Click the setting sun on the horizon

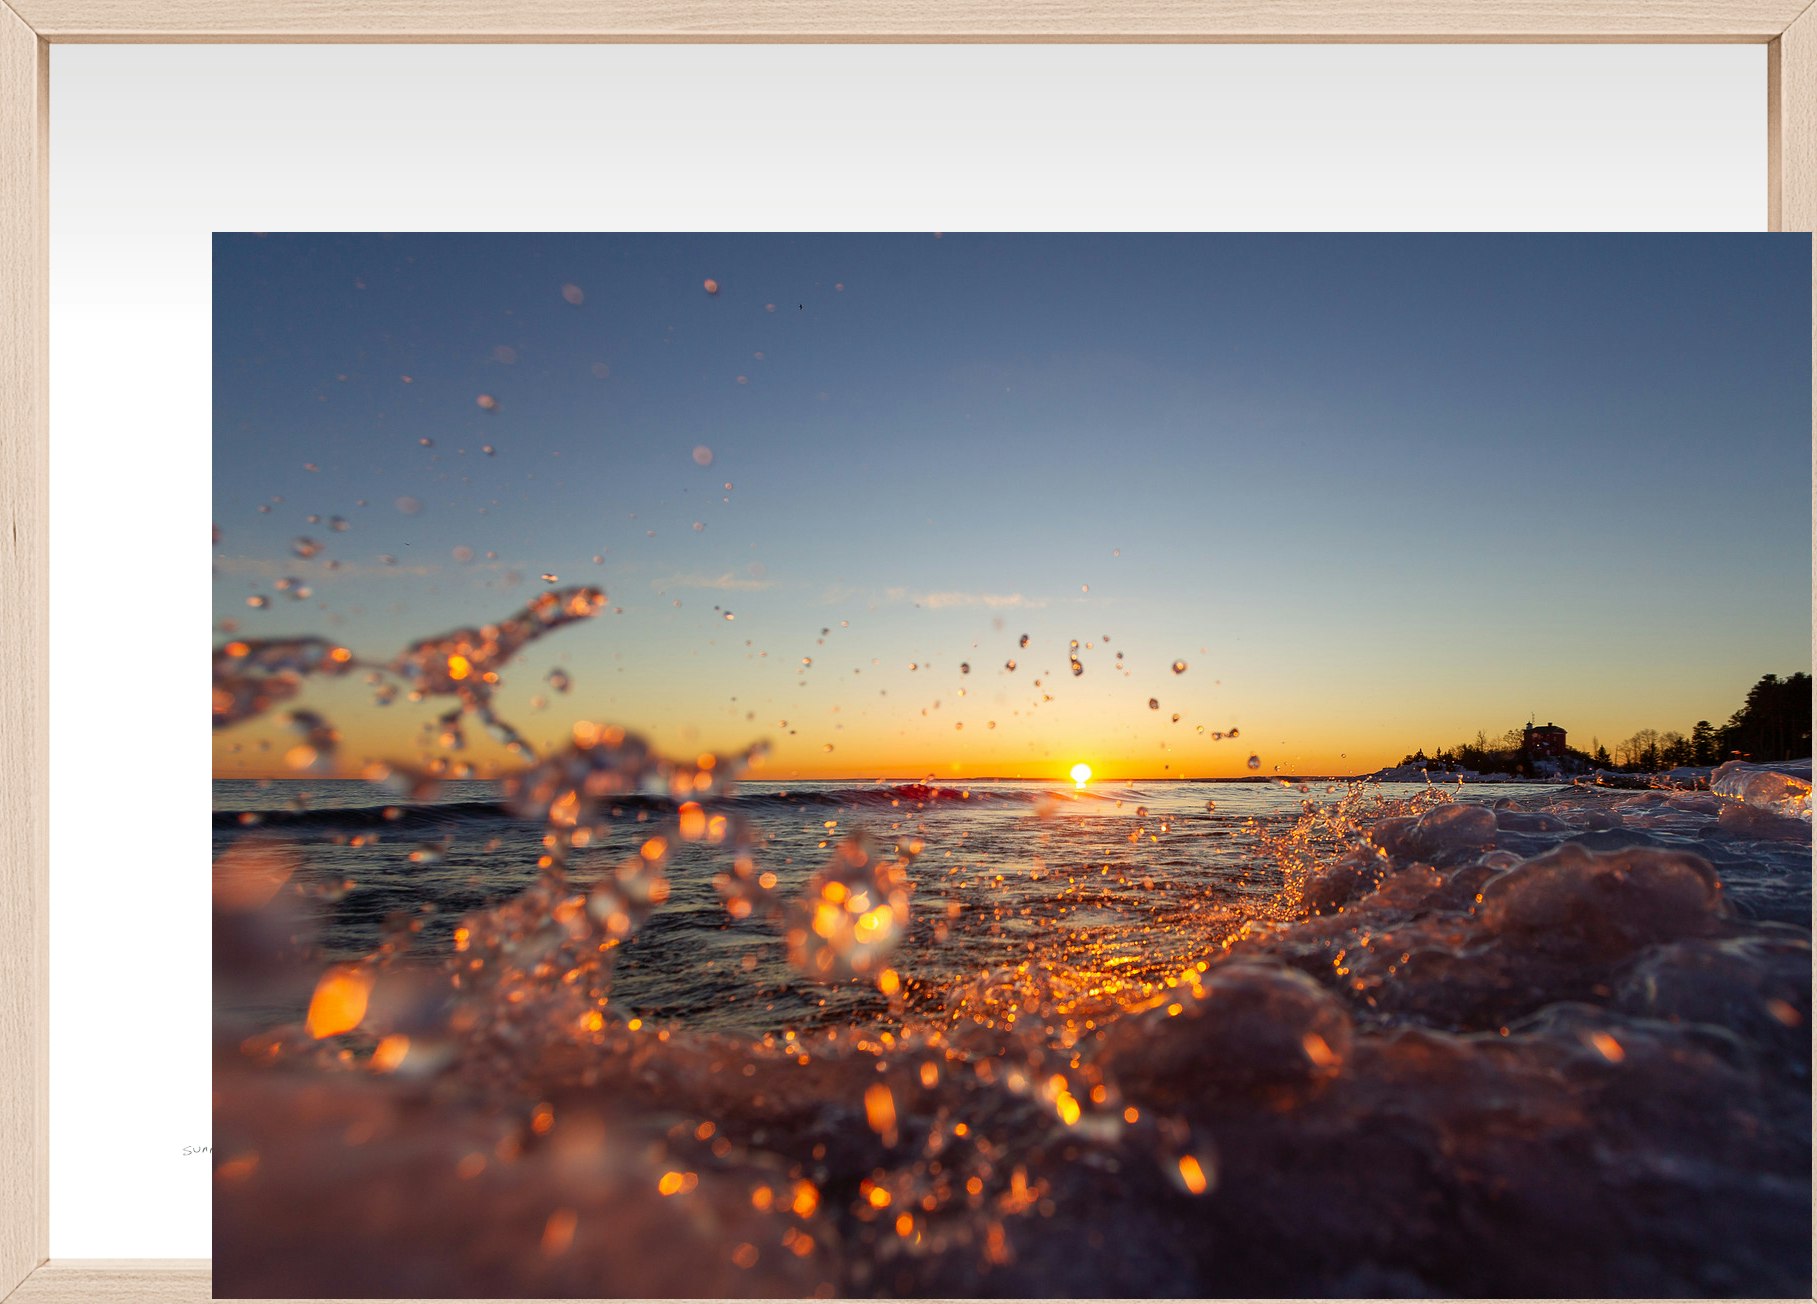pos(1080,772)
